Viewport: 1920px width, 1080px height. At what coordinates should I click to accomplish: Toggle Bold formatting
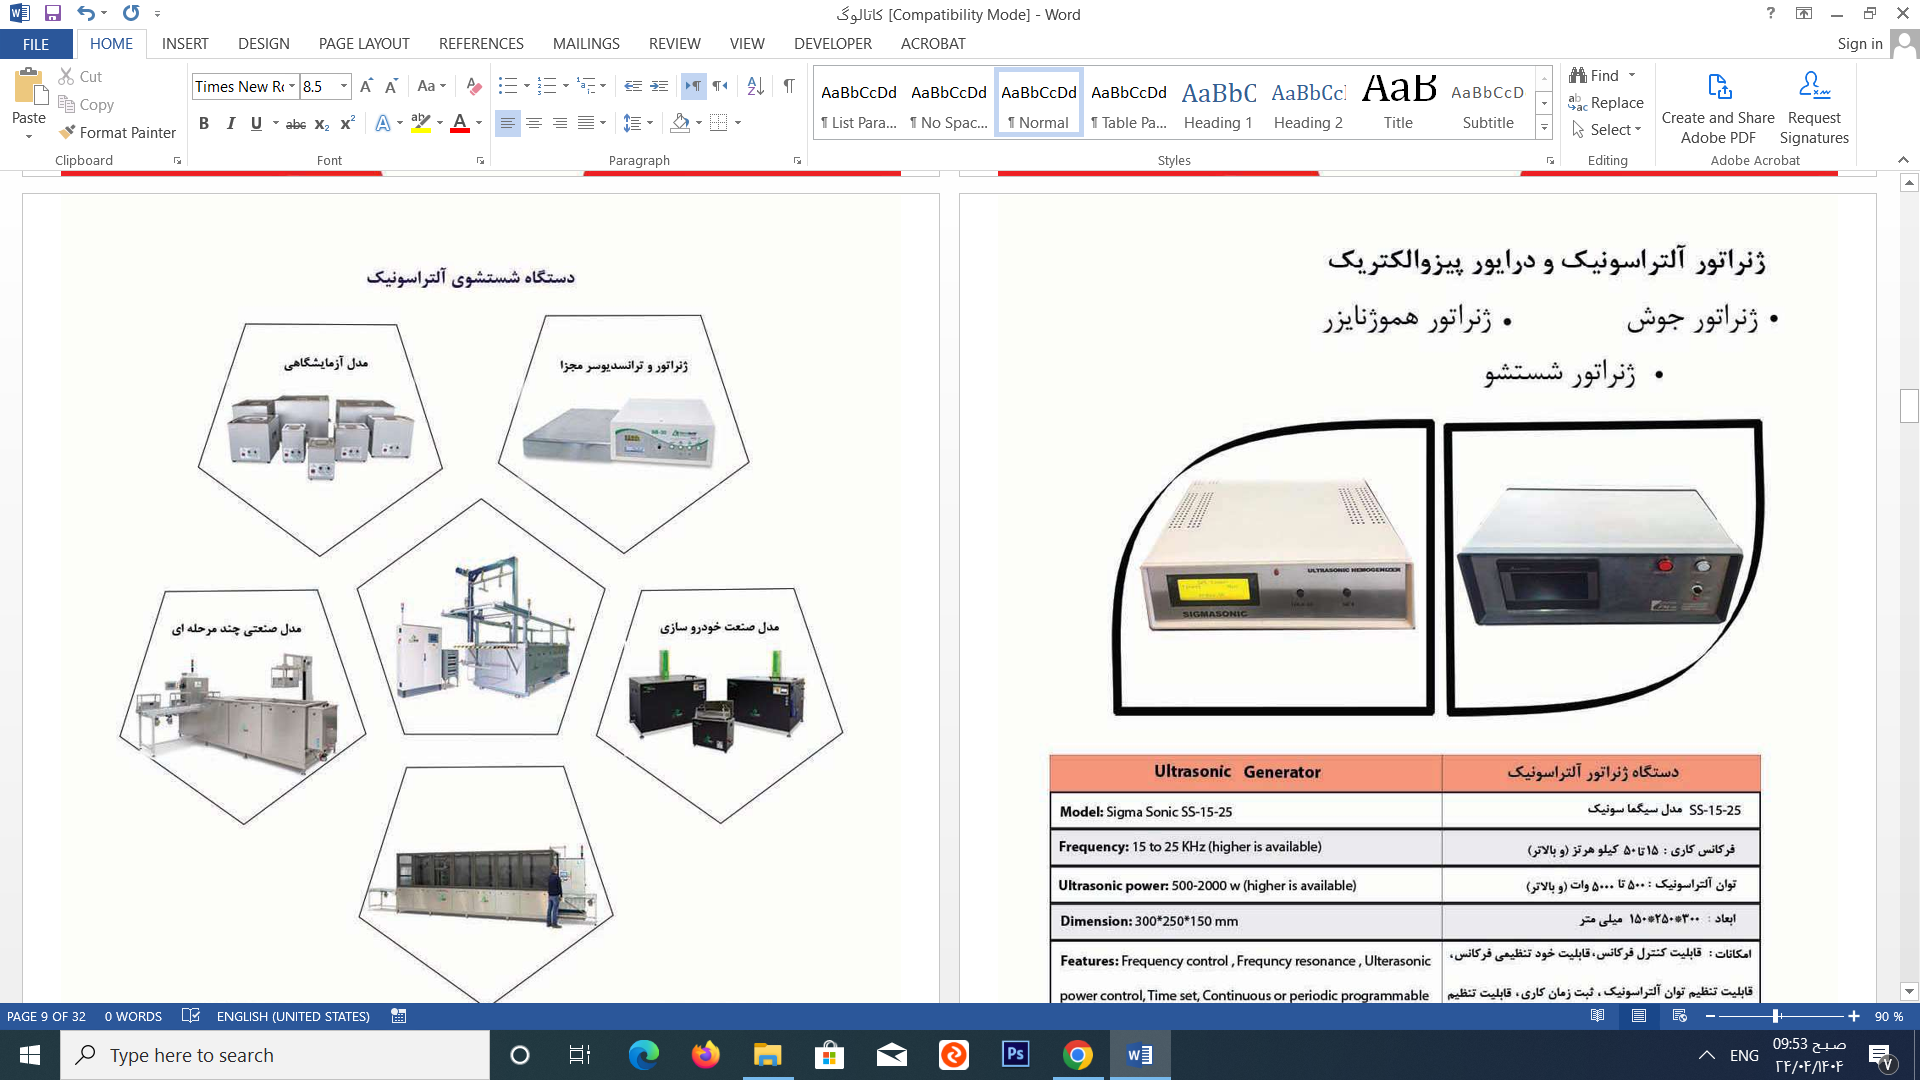click(204, 123)
